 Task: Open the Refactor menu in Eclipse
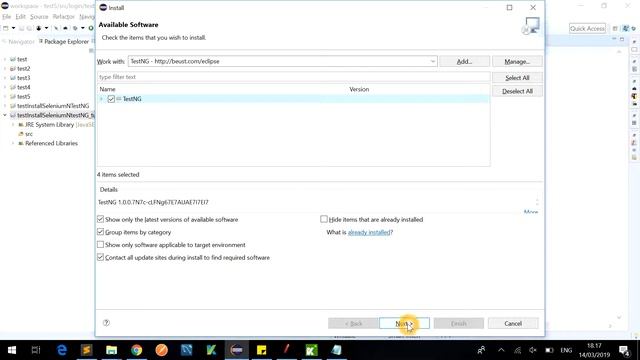64,17
